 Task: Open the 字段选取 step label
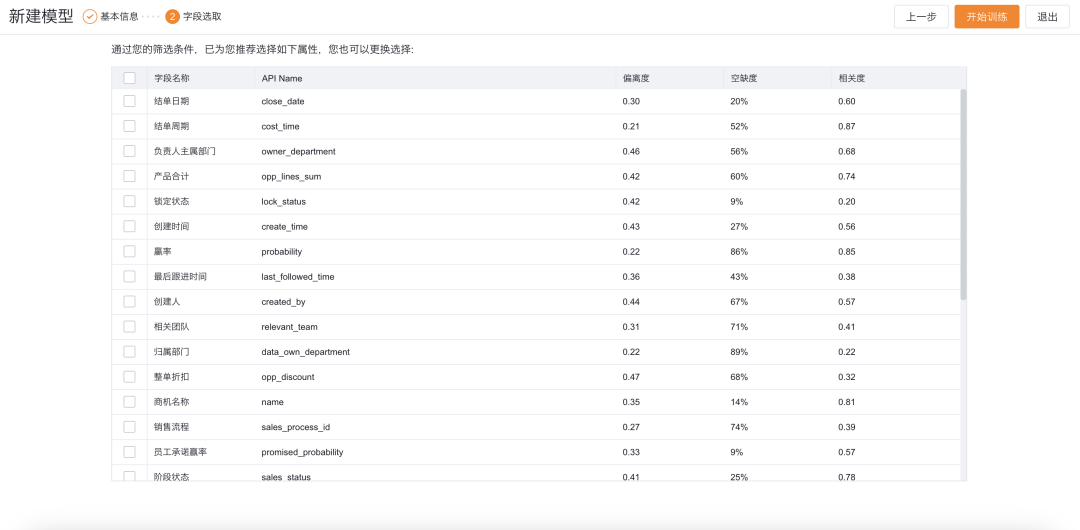point(202,17)
